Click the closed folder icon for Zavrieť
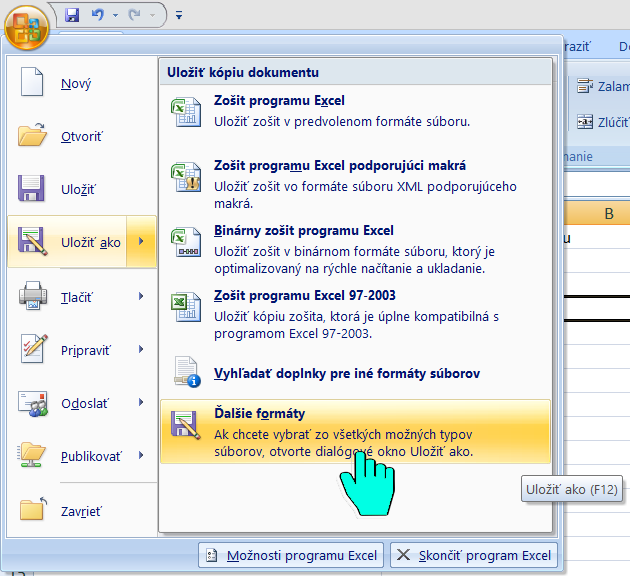This screenshot has height=576, width=630. tap(33, 509)
